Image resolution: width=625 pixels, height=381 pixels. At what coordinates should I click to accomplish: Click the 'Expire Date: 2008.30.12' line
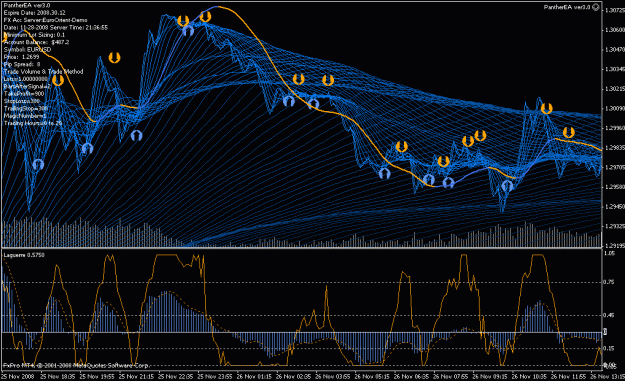(x=34, y=13)
